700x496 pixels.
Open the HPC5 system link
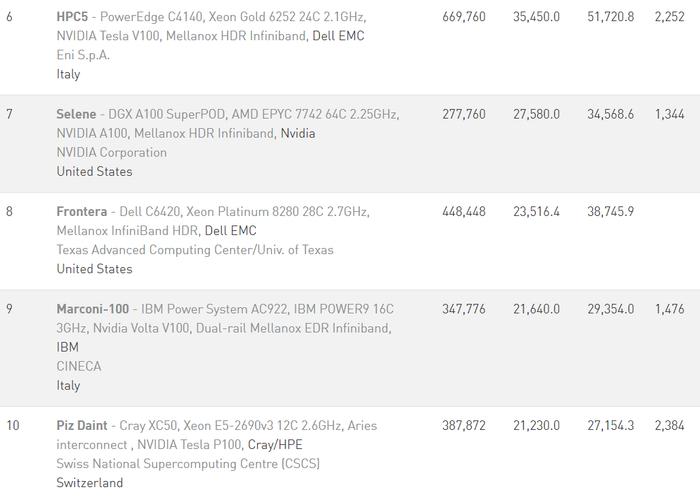pos(72,17)
